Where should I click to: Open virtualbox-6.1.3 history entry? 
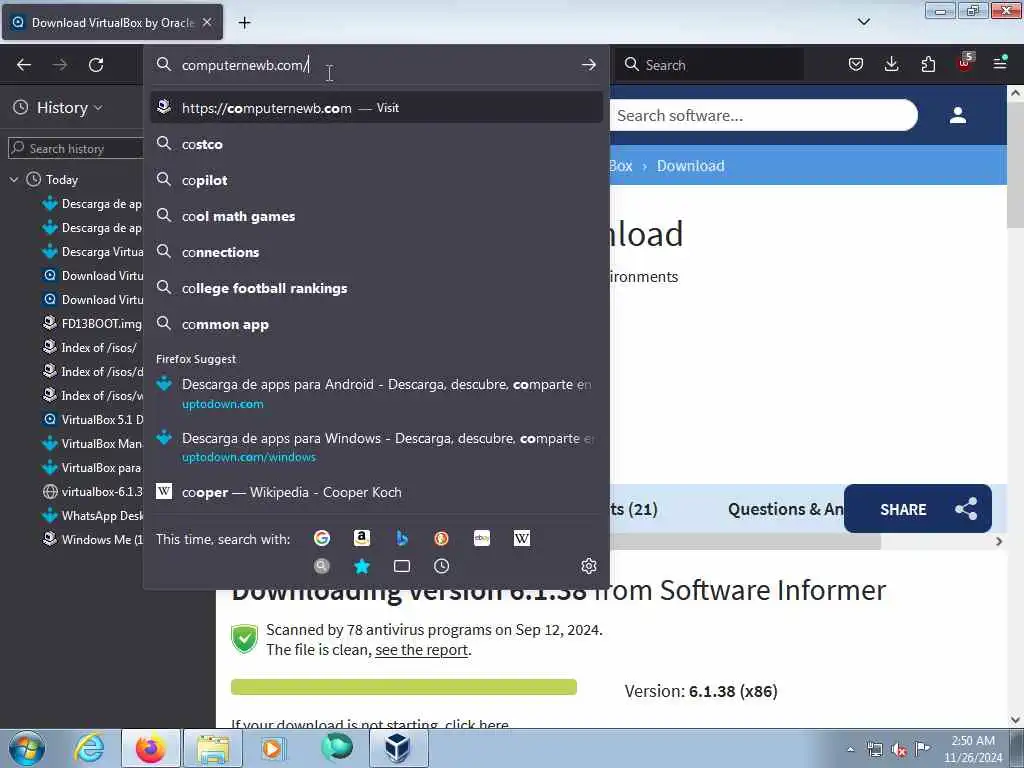point(92,491)
